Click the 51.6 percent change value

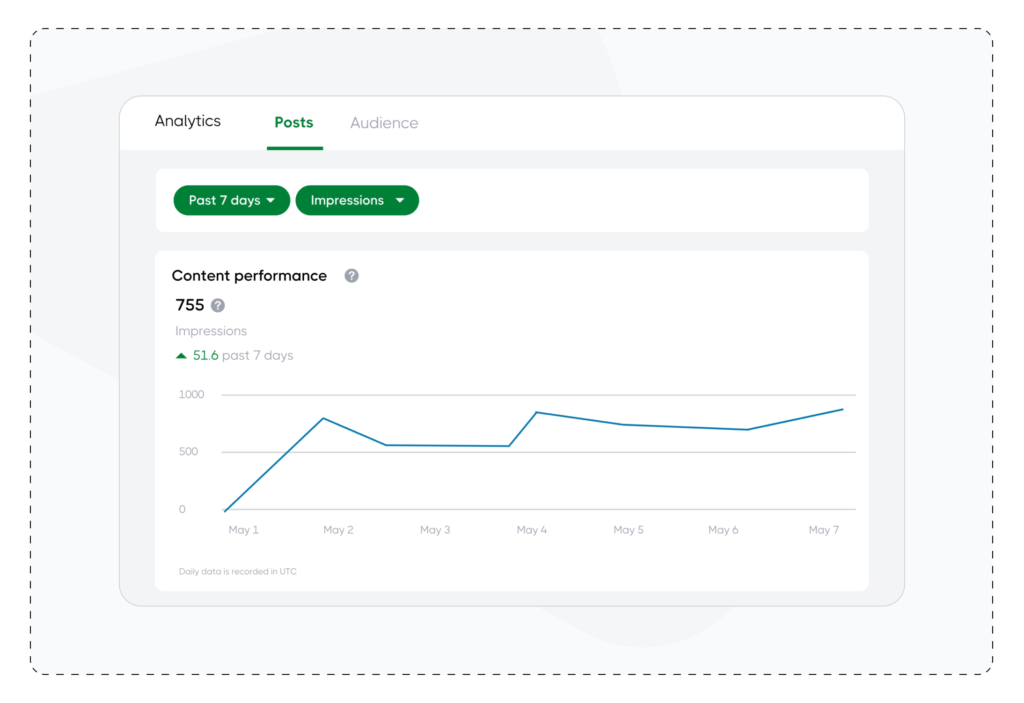coord(205,355)
